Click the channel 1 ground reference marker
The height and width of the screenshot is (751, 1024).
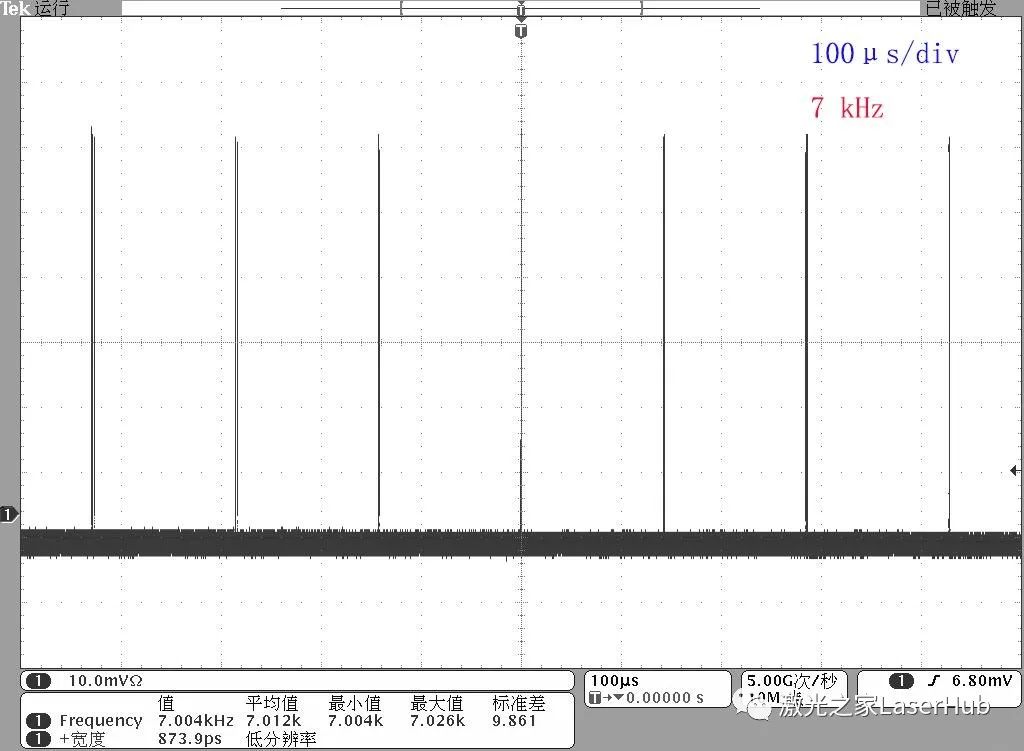click(x=8, y=515)
